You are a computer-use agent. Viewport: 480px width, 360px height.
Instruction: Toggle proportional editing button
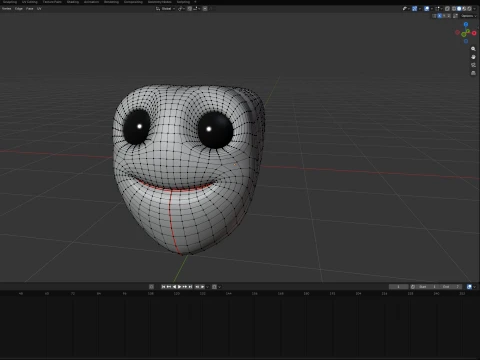tap(205, 9)
